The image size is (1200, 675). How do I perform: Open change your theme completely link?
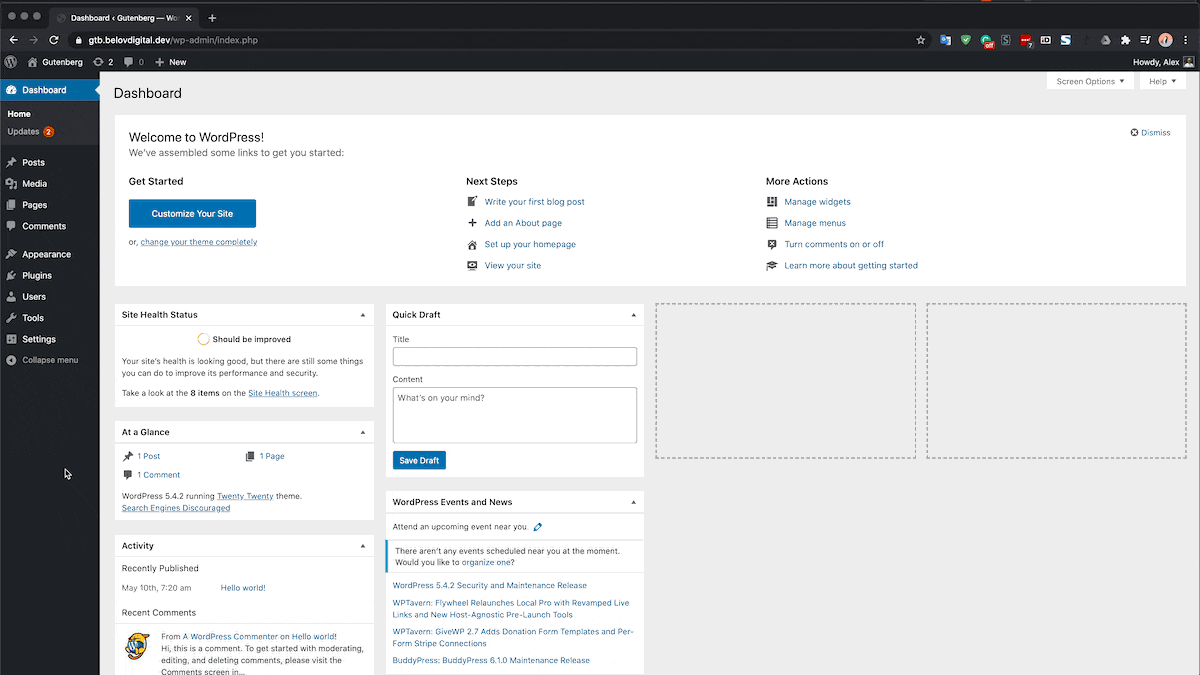click(199, 242)
